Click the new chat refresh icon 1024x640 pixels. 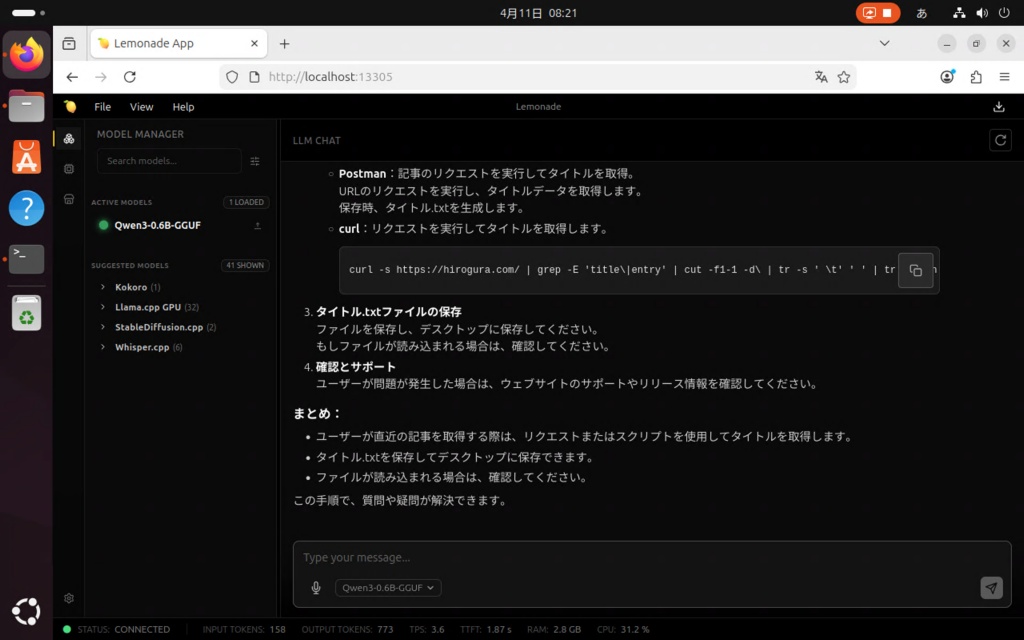point(999,141)
